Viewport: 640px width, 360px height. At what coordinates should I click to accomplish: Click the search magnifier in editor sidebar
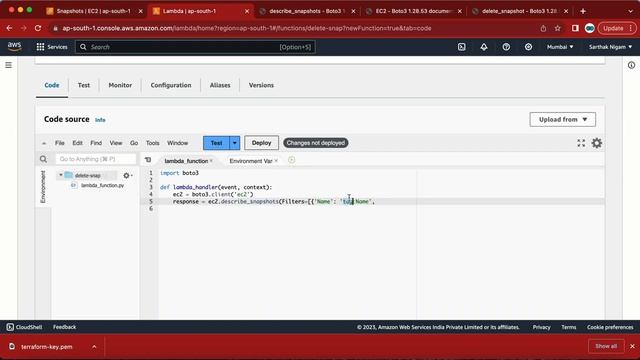coord(43,159)
